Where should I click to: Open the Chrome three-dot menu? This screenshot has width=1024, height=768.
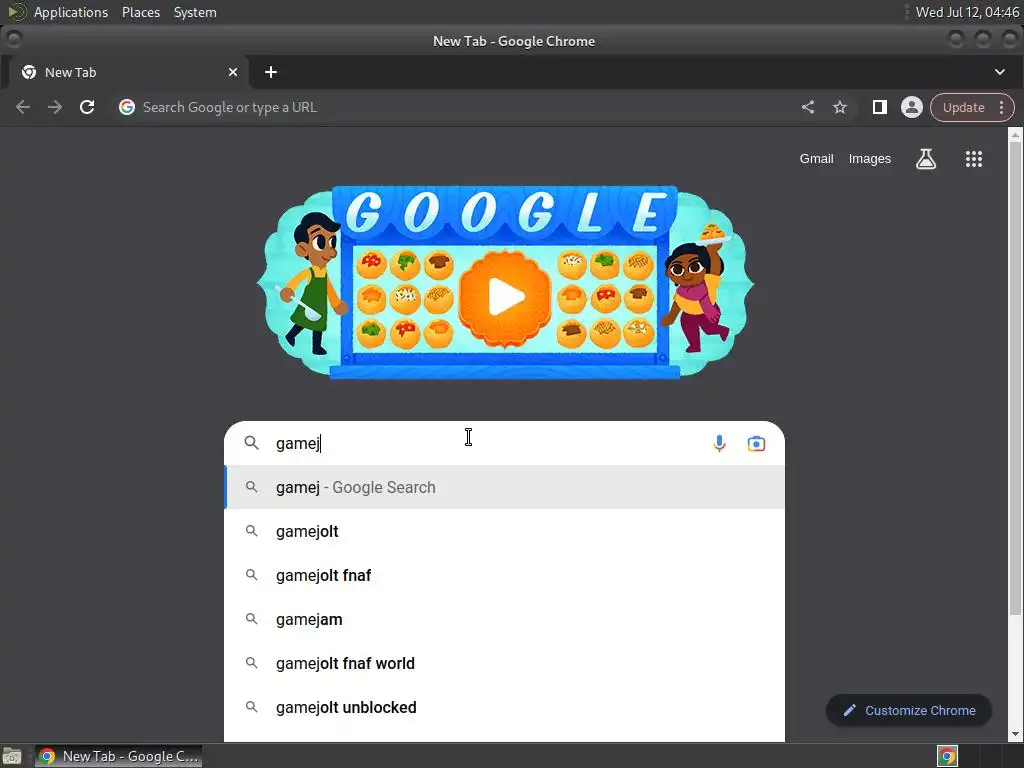(1002, 107)
